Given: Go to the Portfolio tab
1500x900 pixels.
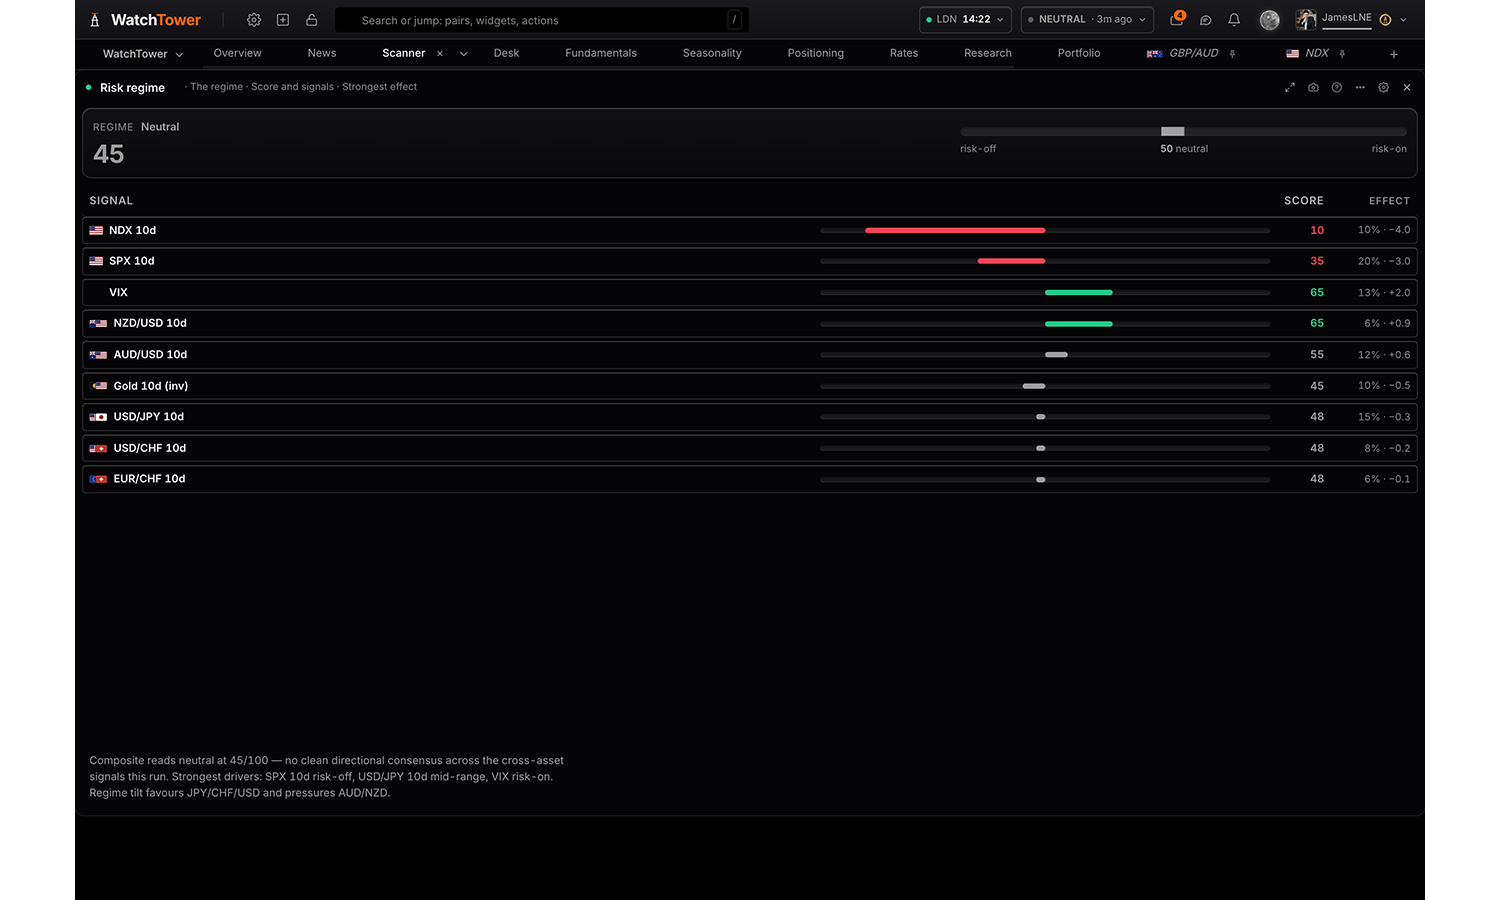Looking at the screenshot, I should [1079, 53].
